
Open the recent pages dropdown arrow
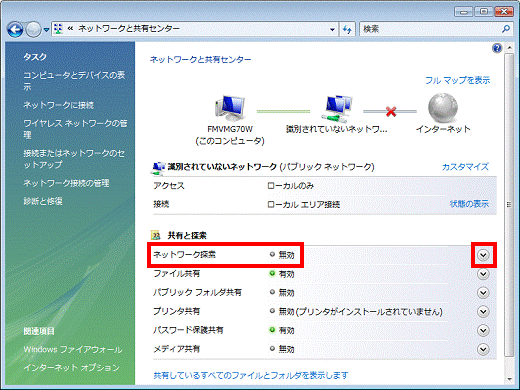click(46, 30)
